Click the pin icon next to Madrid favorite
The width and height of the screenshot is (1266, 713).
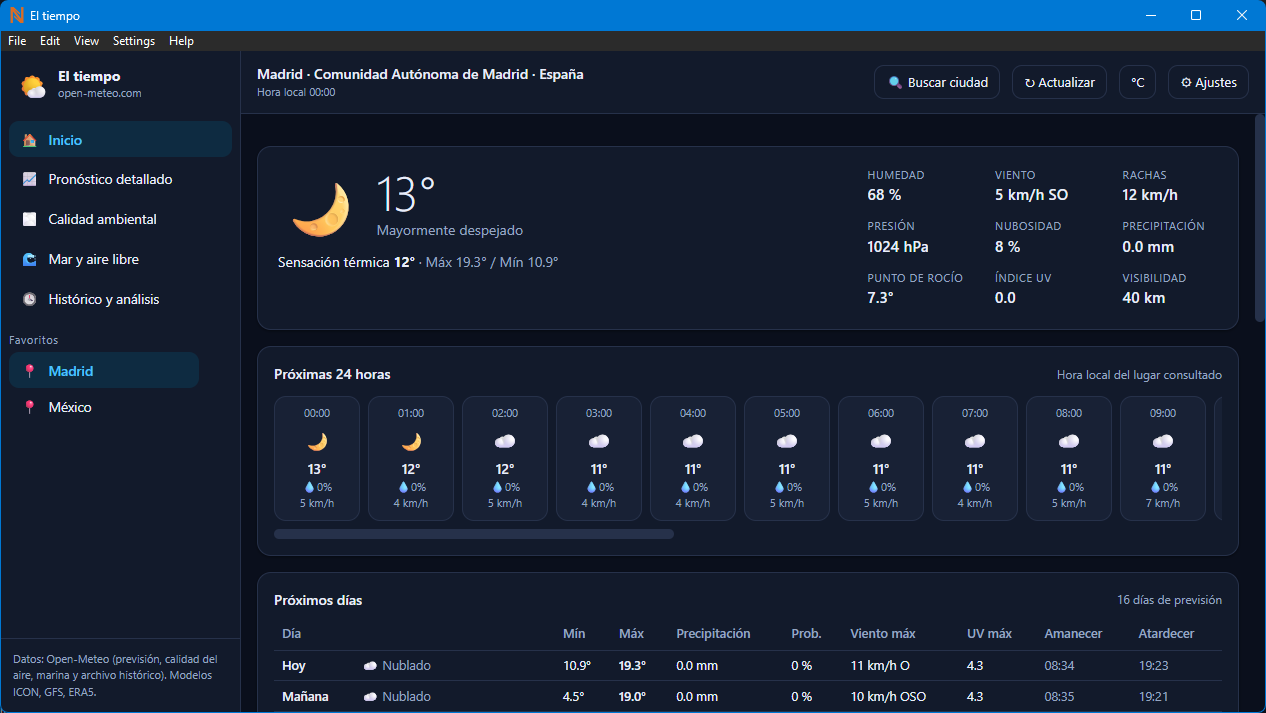[30, 371]
